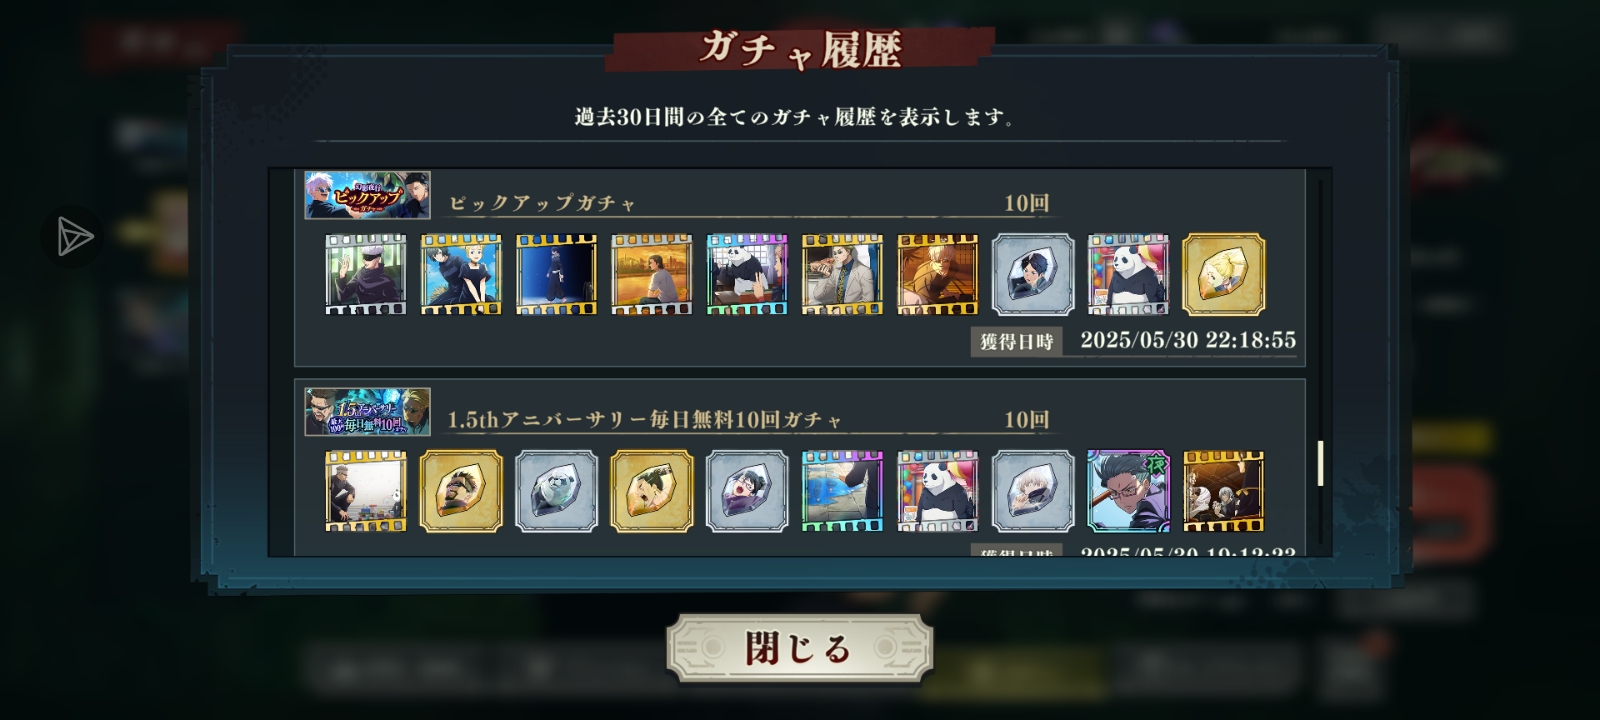Click the ガチャ履歴 title banner

click(800, 48)
